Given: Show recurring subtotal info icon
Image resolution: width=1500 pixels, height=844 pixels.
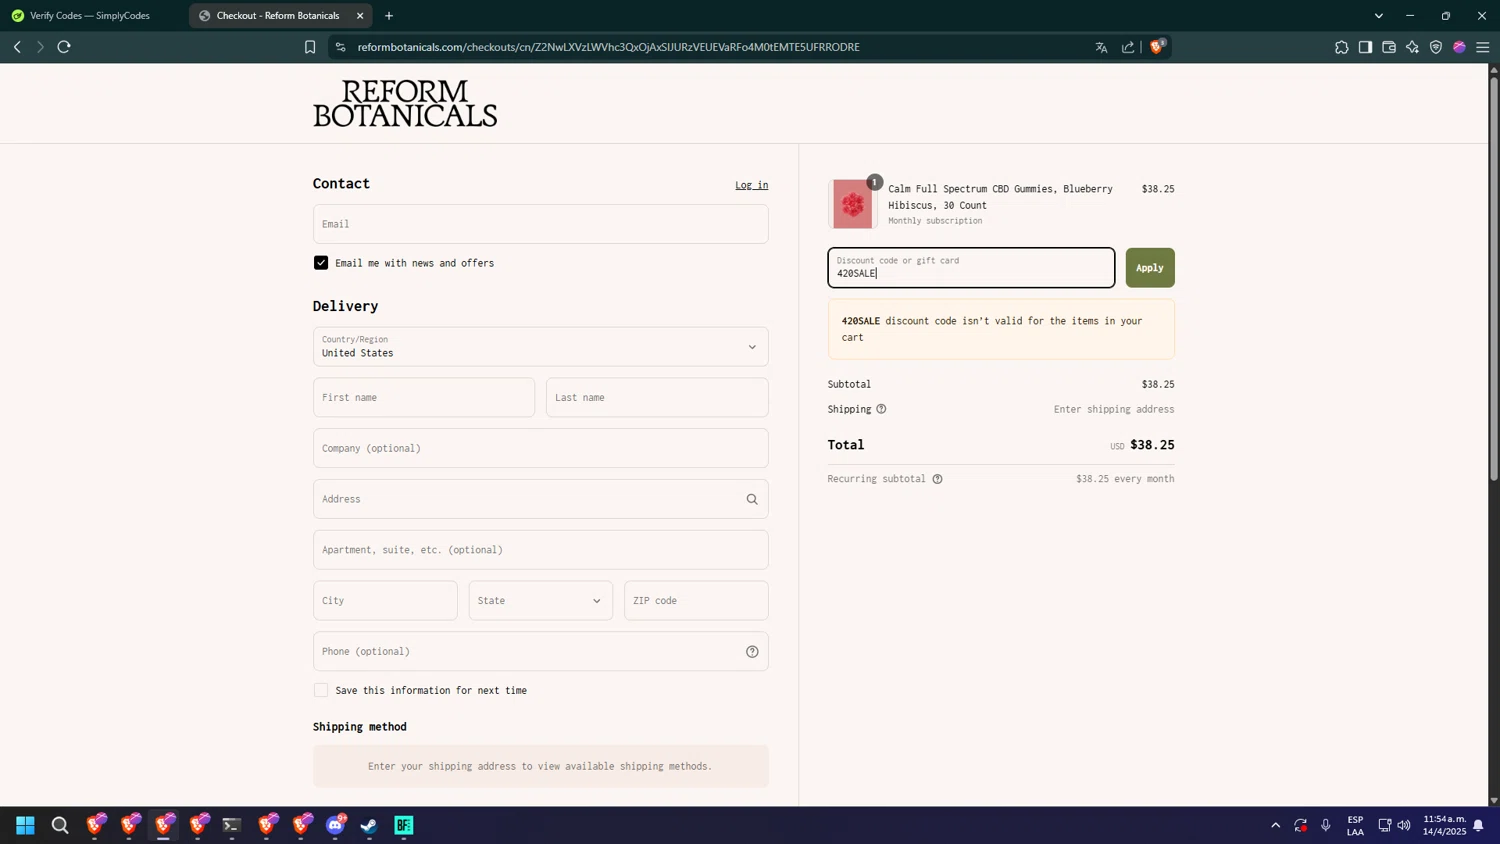Looking at the screenshot, I should click(937, 479).
